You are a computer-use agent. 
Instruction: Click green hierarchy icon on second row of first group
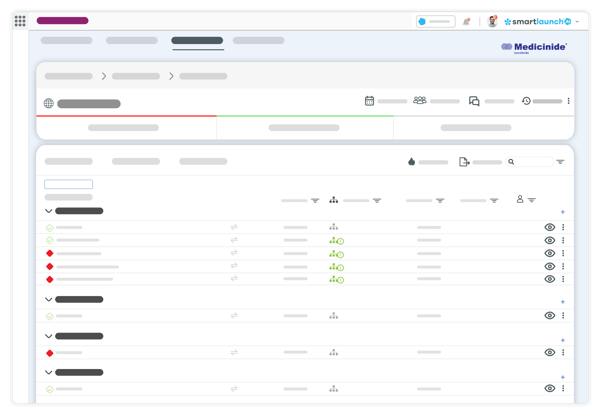[336, 241]
